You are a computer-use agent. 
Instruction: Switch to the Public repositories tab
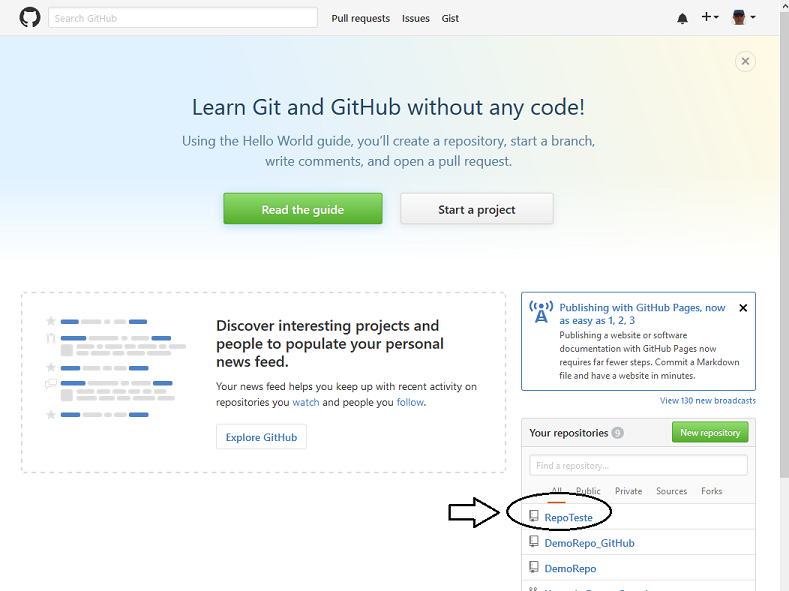point(588,491)
